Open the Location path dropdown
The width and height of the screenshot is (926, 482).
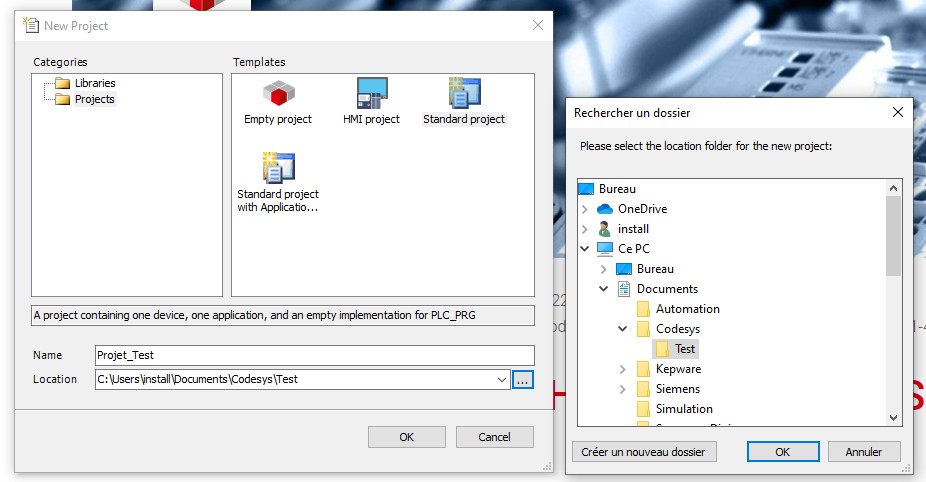tap(501, 380)
